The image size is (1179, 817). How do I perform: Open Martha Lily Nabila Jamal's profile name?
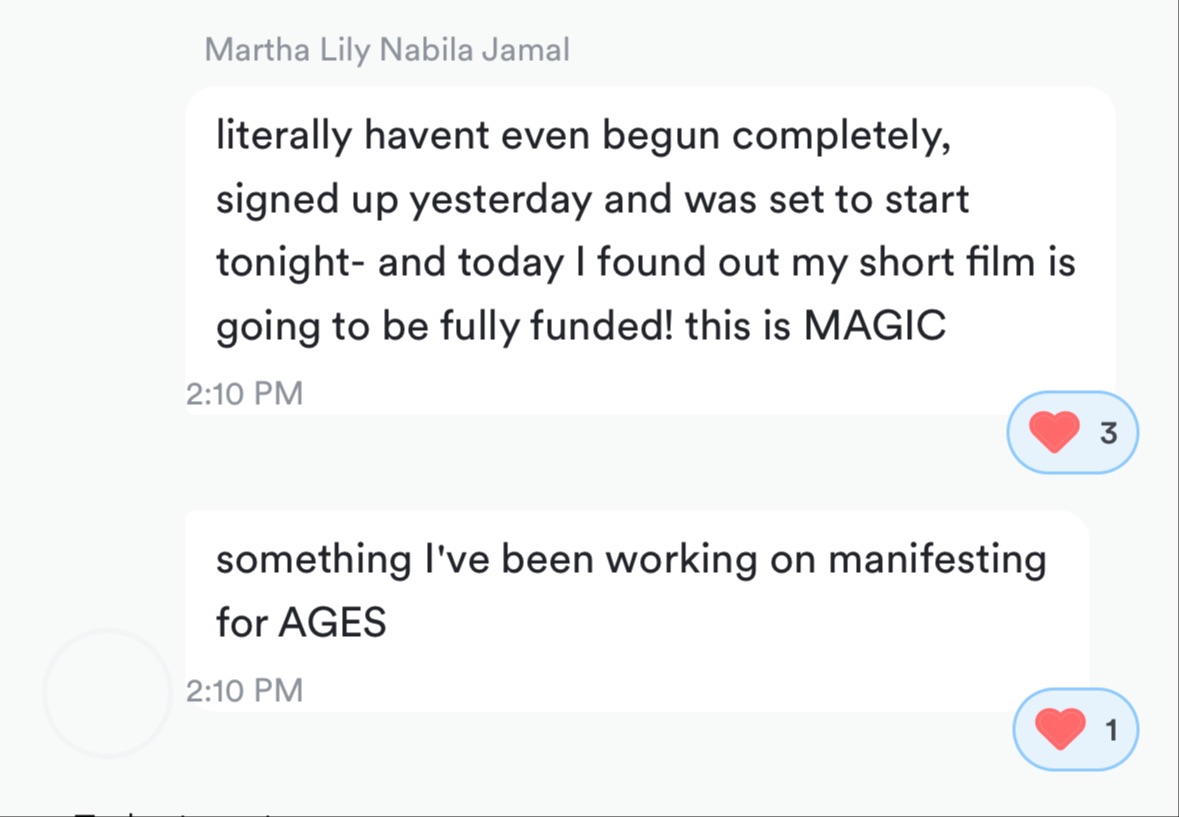pyautogui.click(x=387, y=49)
